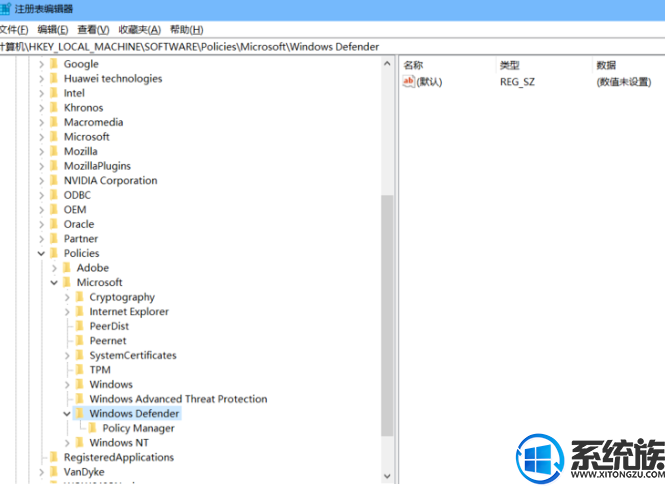The height and width of the screenshot is (487, 665).
Task: Click the Khronos folder icon
Action: click(54, 108)
